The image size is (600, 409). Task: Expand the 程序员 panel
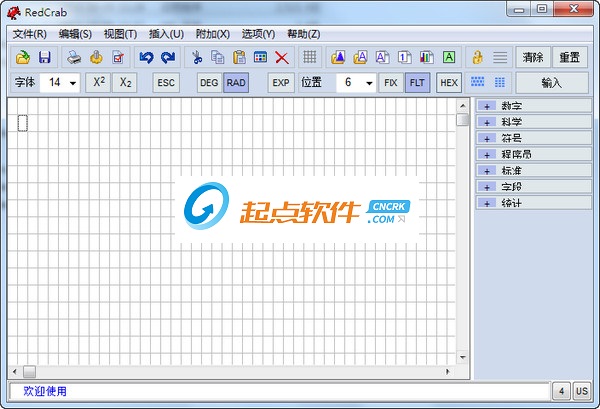[x=533, y=154]
